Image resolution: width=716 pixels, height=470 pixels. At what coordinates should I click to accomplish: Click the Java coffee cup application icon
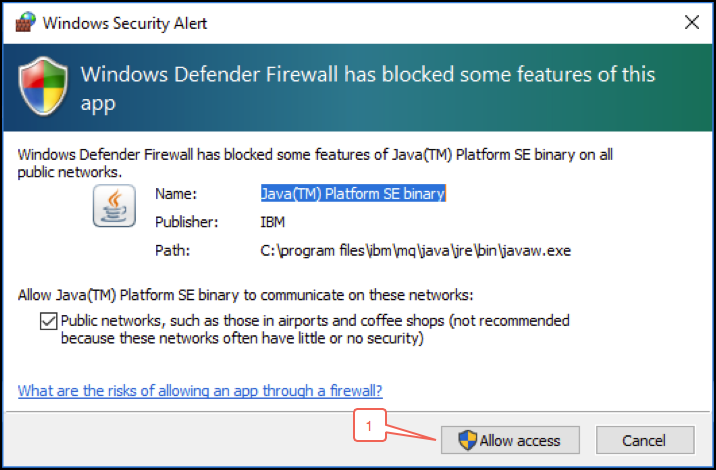pos(114,206)
